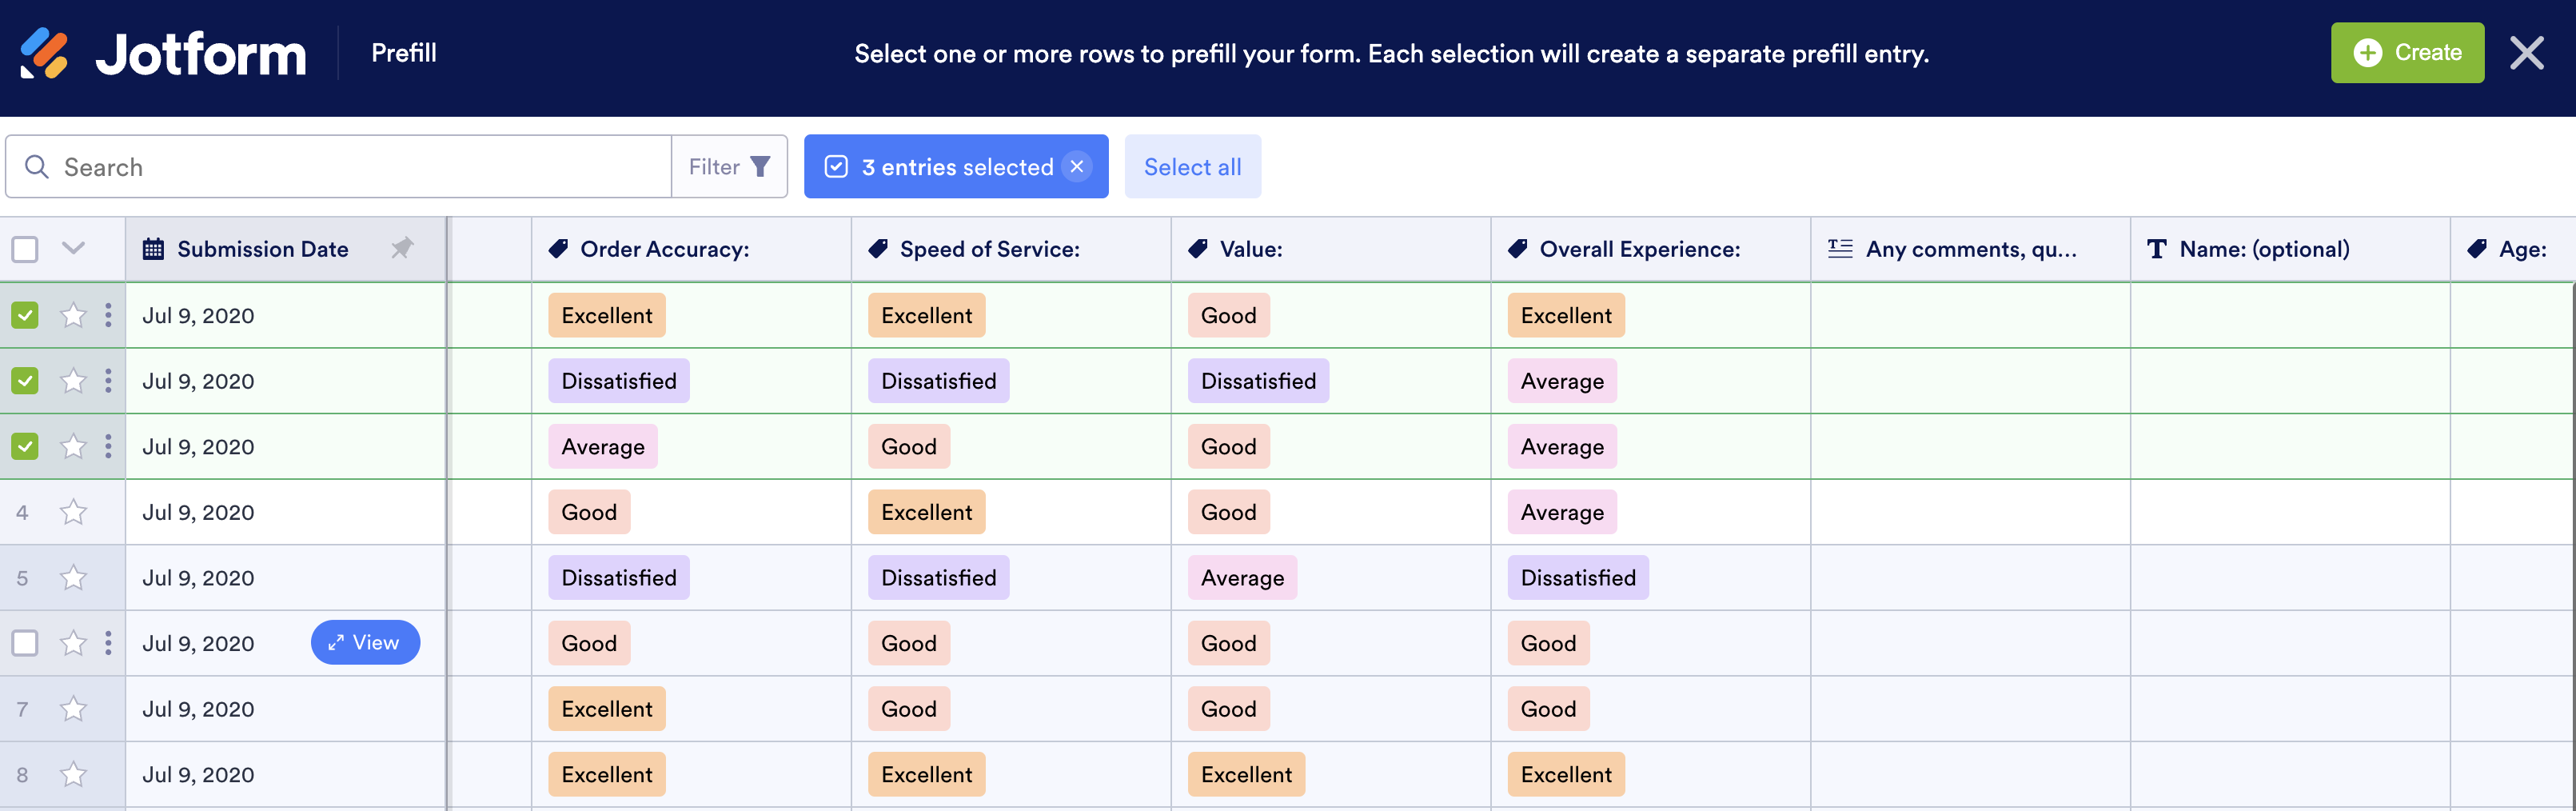Clear selection with the X in entries badge
This screenshot has width=2576, height=811.
tap(1077, 167)
